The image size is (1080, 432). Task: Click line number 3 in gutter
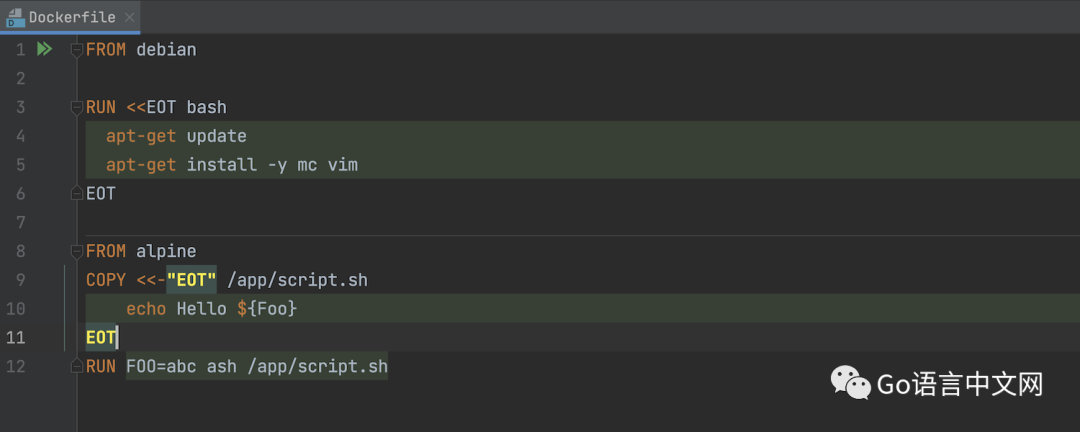[x=20, y=107]
